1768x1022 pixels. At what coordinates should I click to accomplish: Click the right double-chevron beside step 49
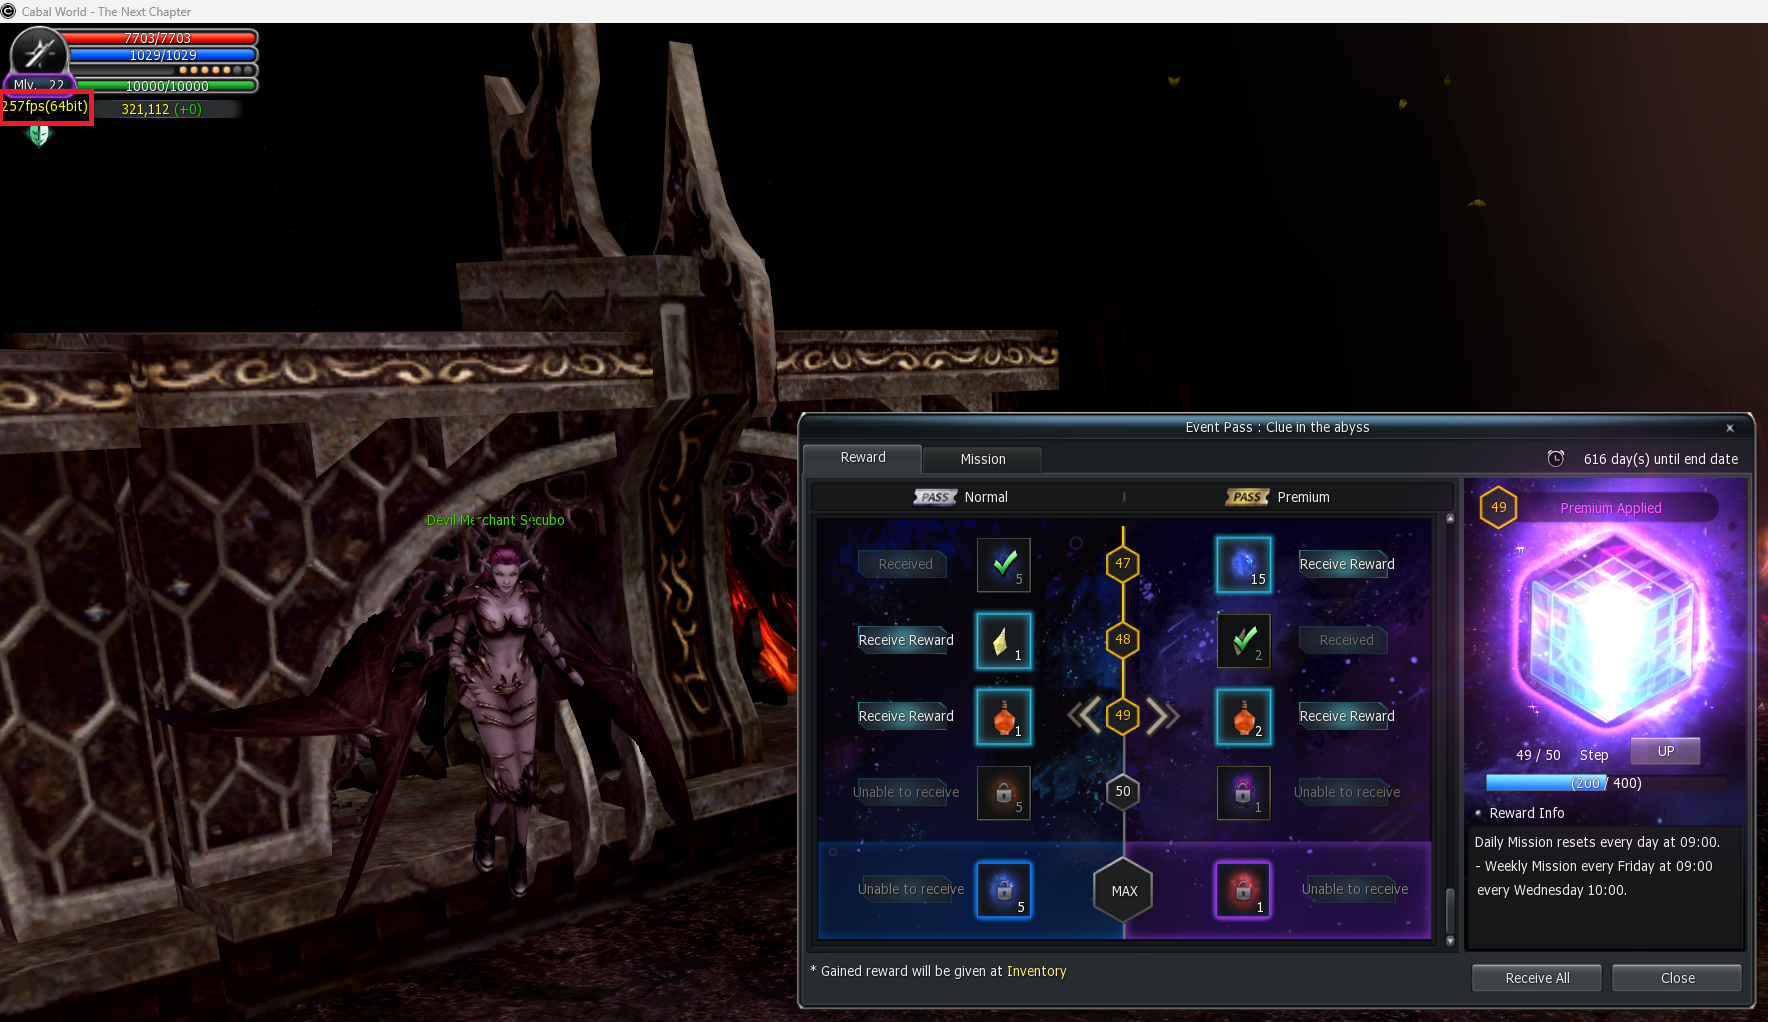coord(1162,716)
